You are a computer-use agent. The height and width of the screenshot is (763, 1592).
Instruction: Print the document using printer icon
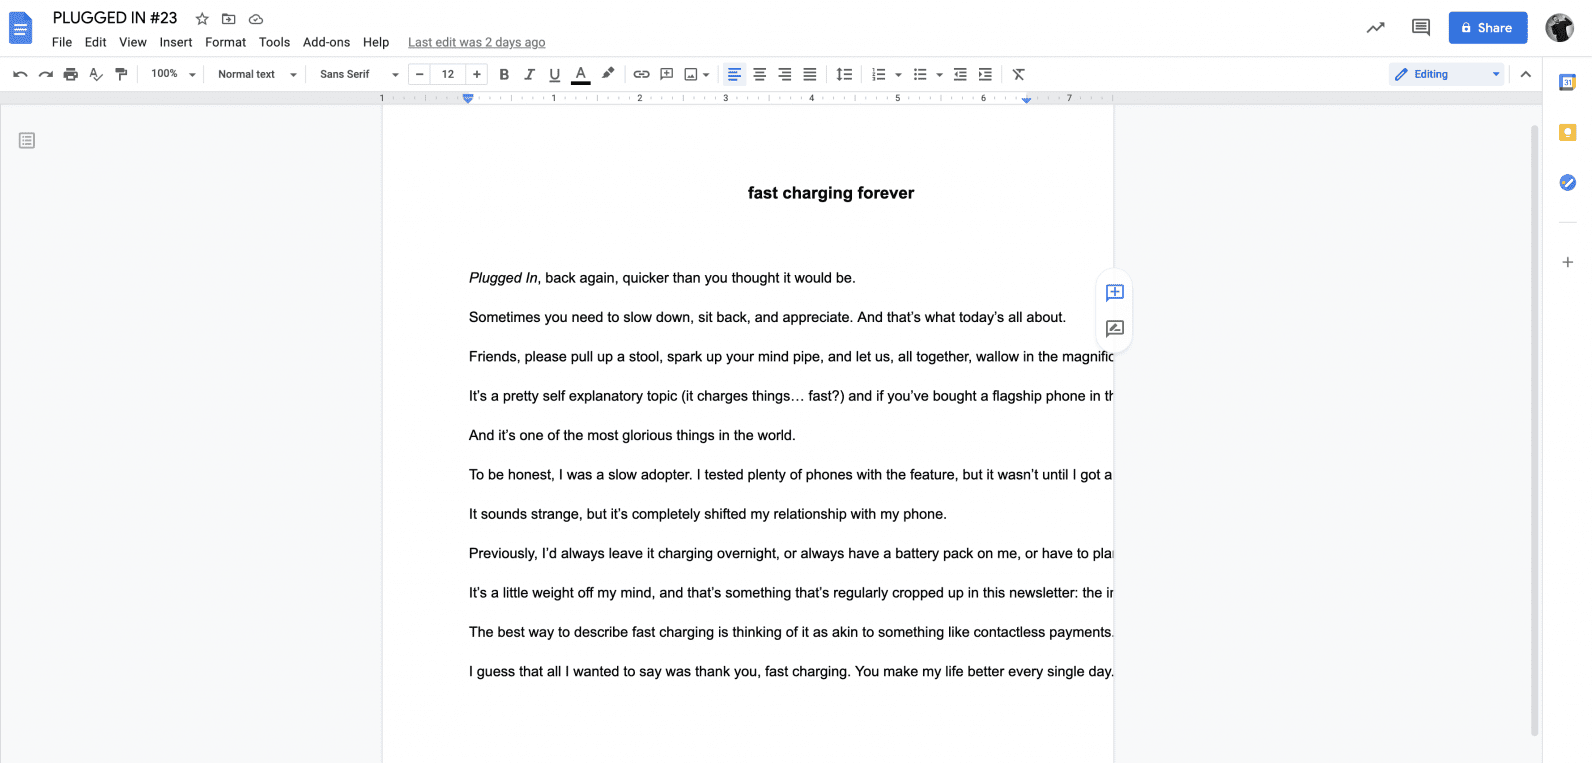coord(70,74)
